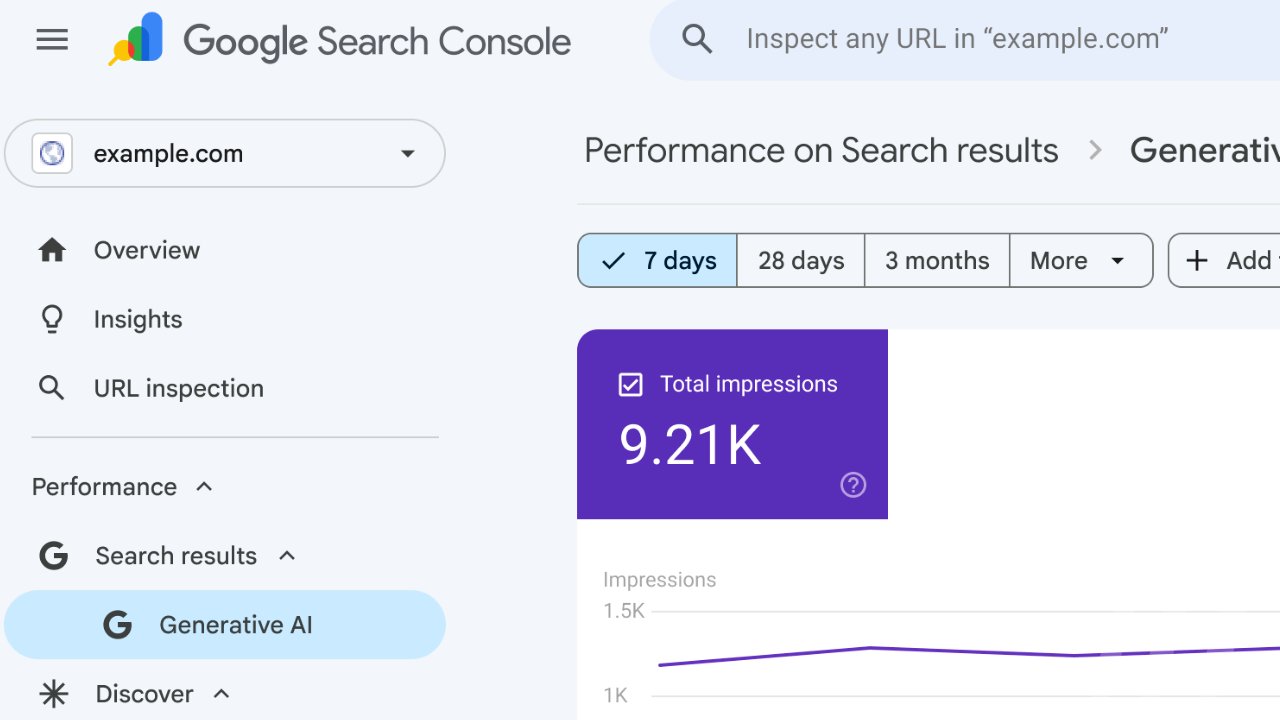Click the globe icon beside example.com
The width and height of the screenshot is (1280, 720).
(52, 153)
